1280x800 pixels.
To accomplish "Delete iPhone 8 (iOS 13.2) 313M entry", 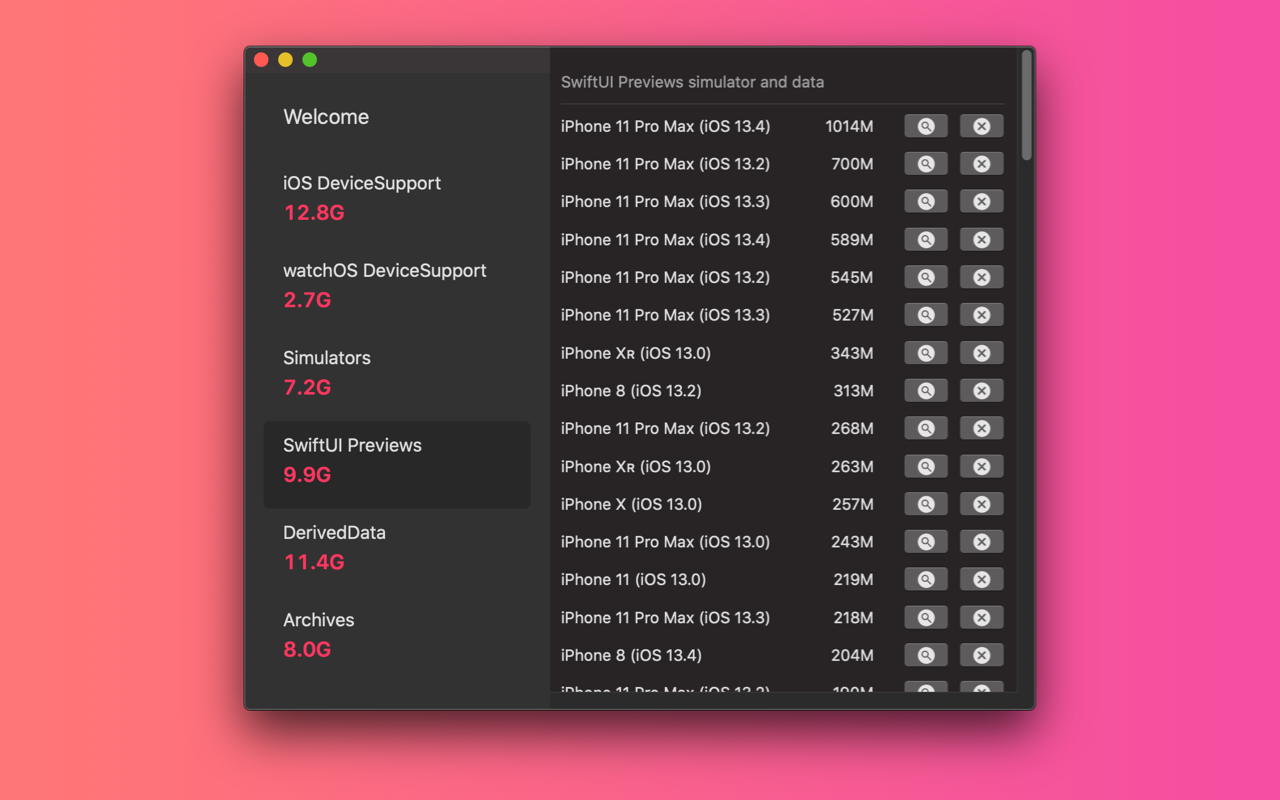I will point(981,390).
